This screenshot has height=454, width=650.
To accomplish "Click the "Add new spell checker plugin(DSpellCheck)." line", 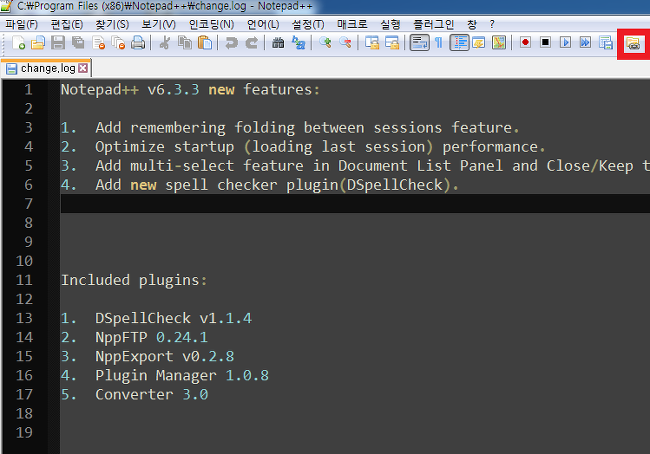I will coord(276,185).
